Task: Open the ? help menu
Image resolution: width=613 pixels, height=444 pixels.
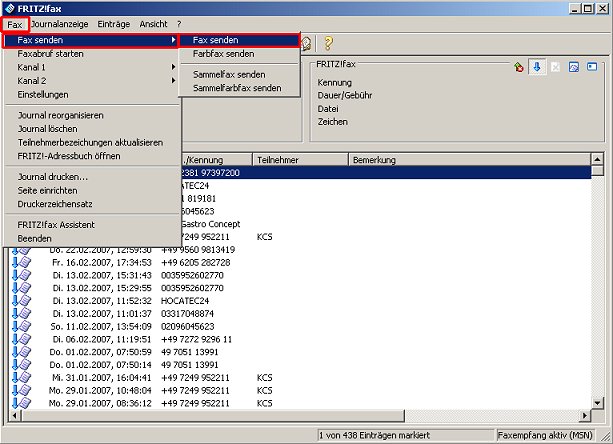Action: click(x=179, y=24)
